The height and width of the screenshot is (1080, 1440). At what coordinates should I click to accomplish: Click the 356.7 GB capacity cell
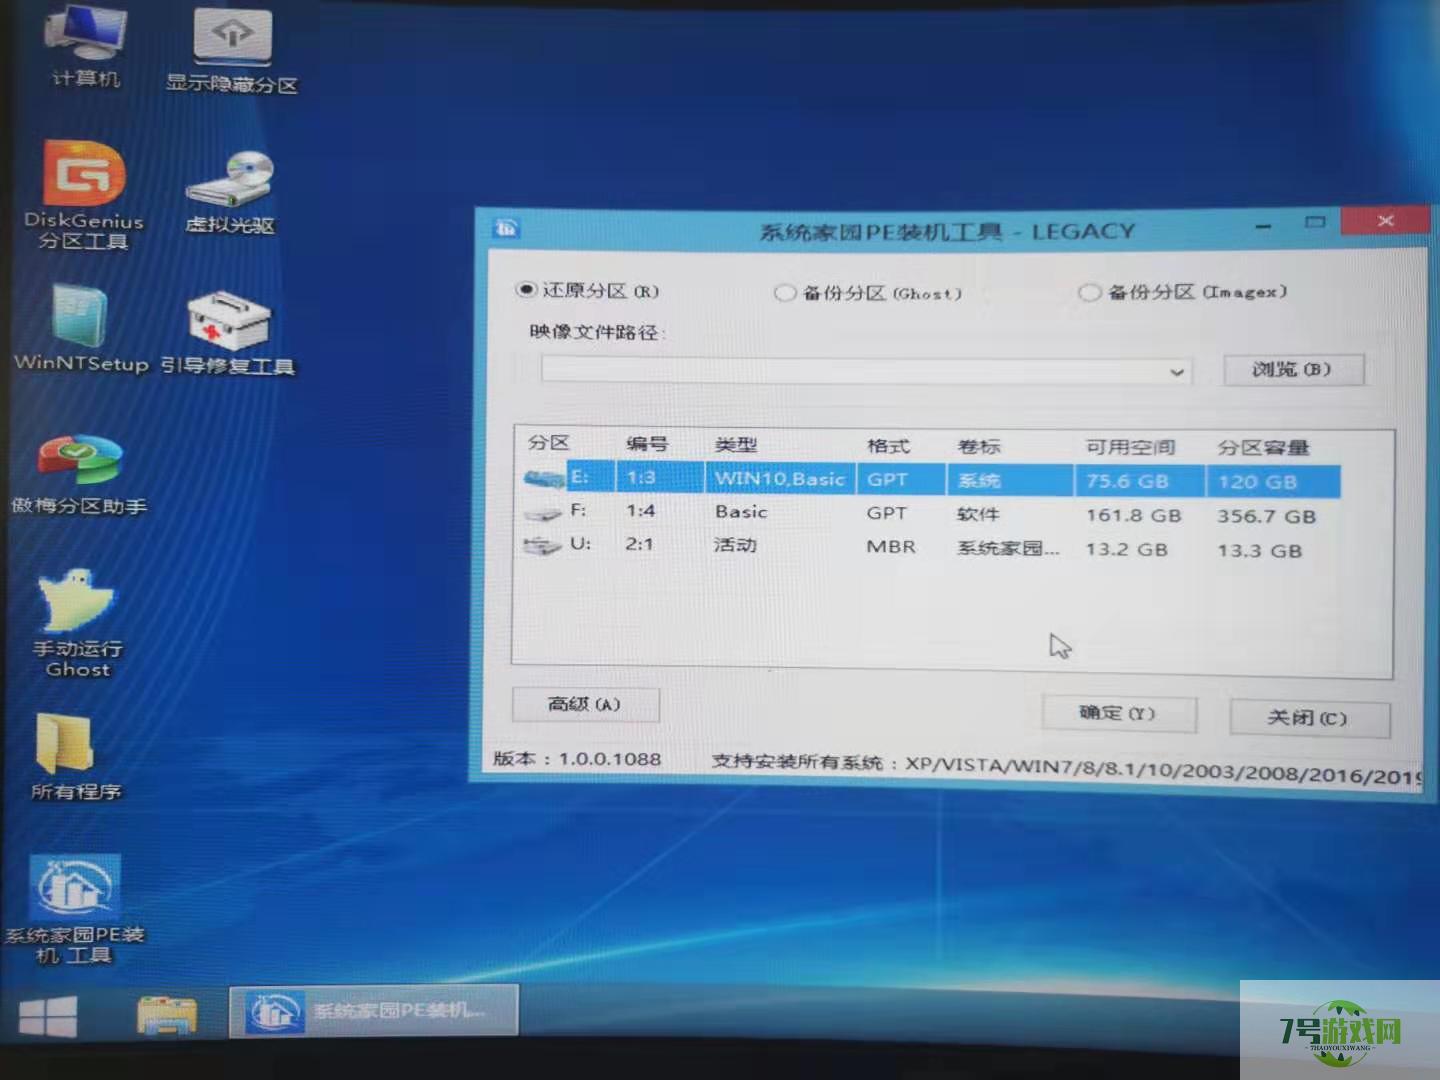coord(1266,517)
